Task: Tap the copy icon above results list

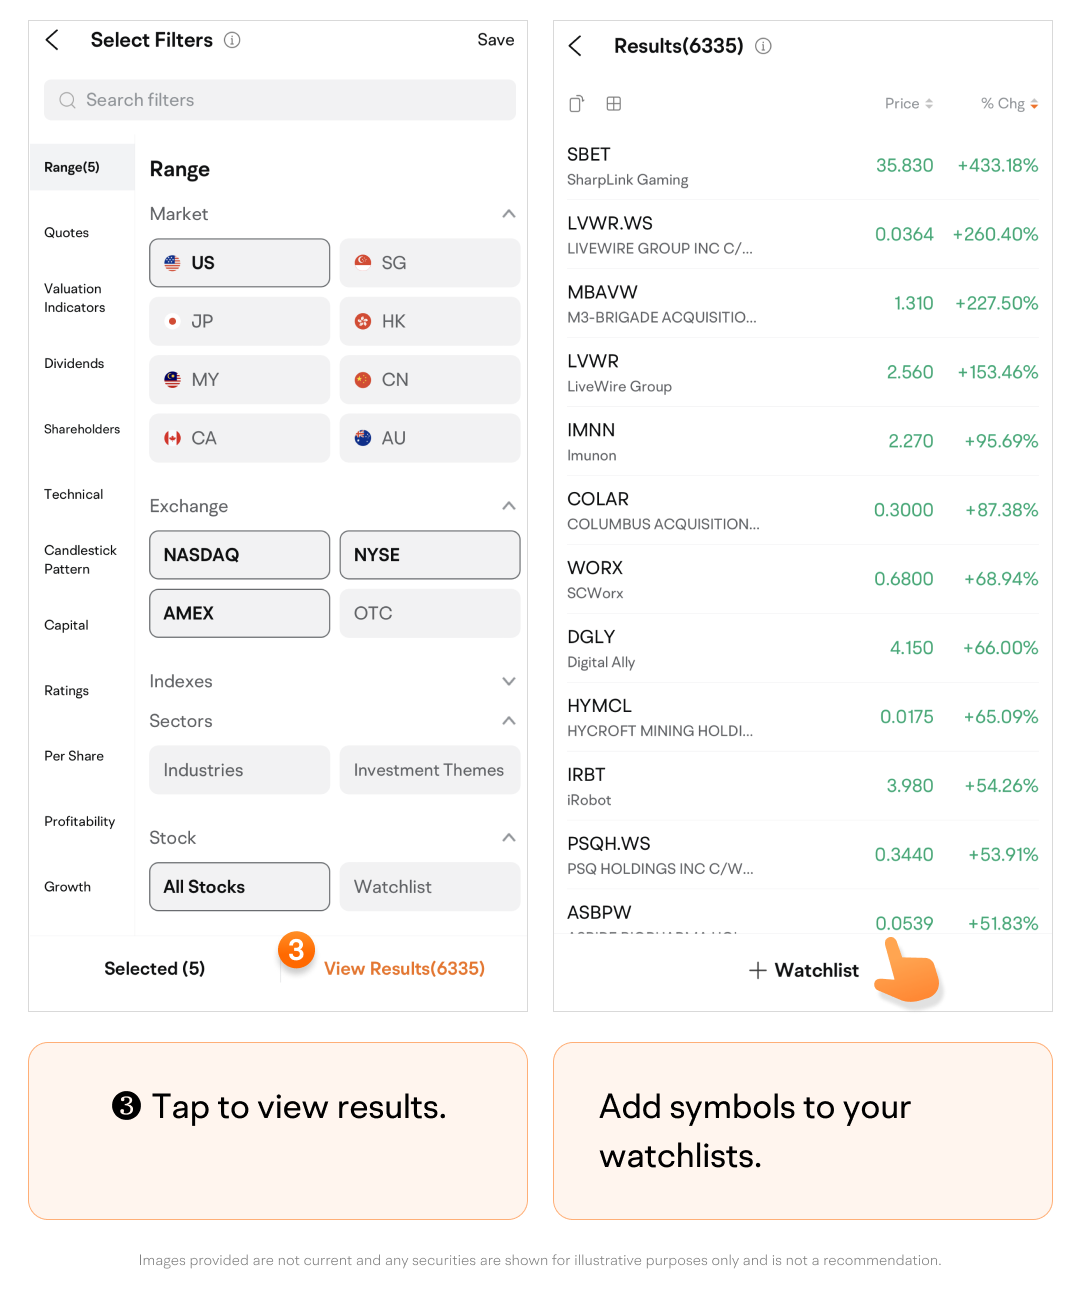Action: pyautogui.click(x=576, y=104)
